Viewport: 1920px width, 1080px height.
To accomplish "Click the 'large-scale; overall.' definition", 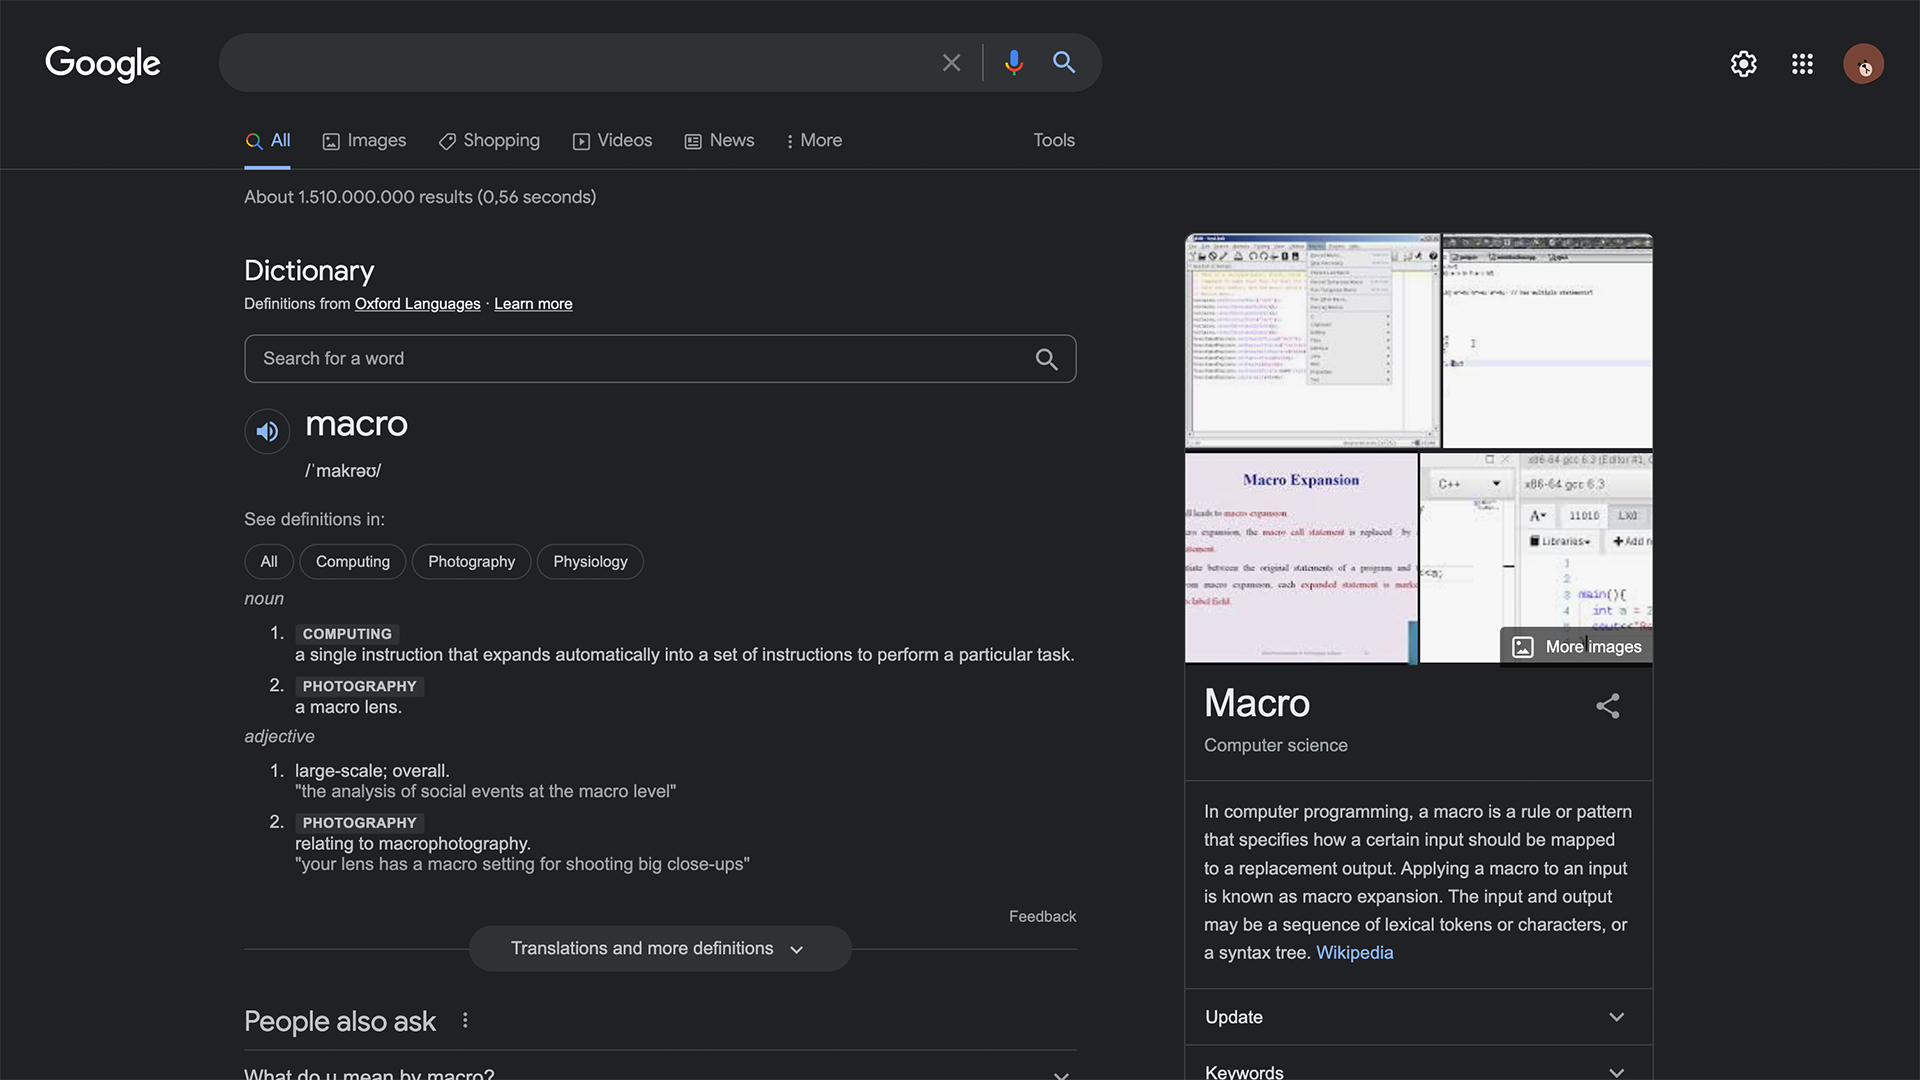I will [x=372, y=771].
